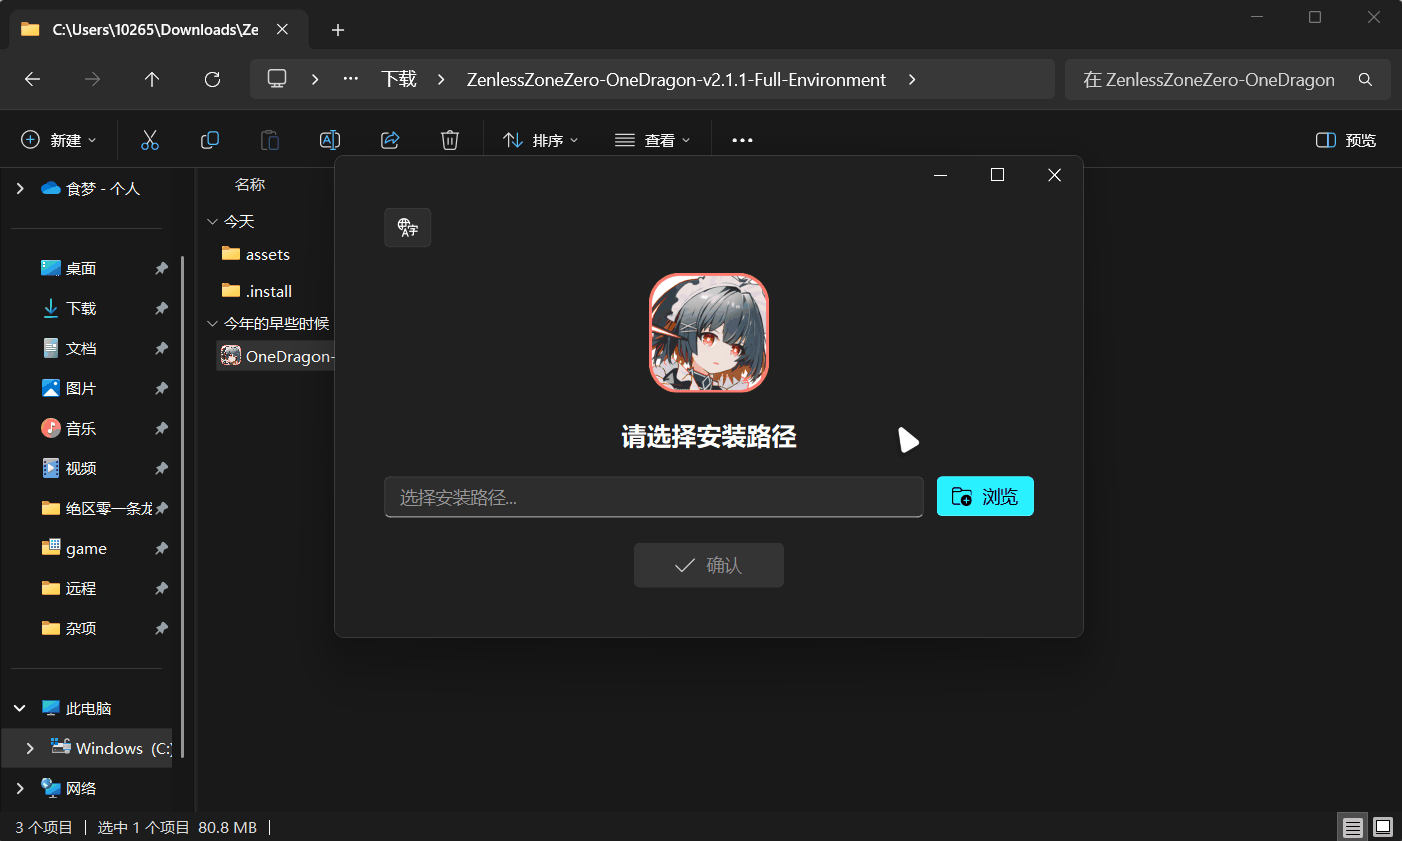Open the see-more ellipsis menu

click(x=741, y=140)
